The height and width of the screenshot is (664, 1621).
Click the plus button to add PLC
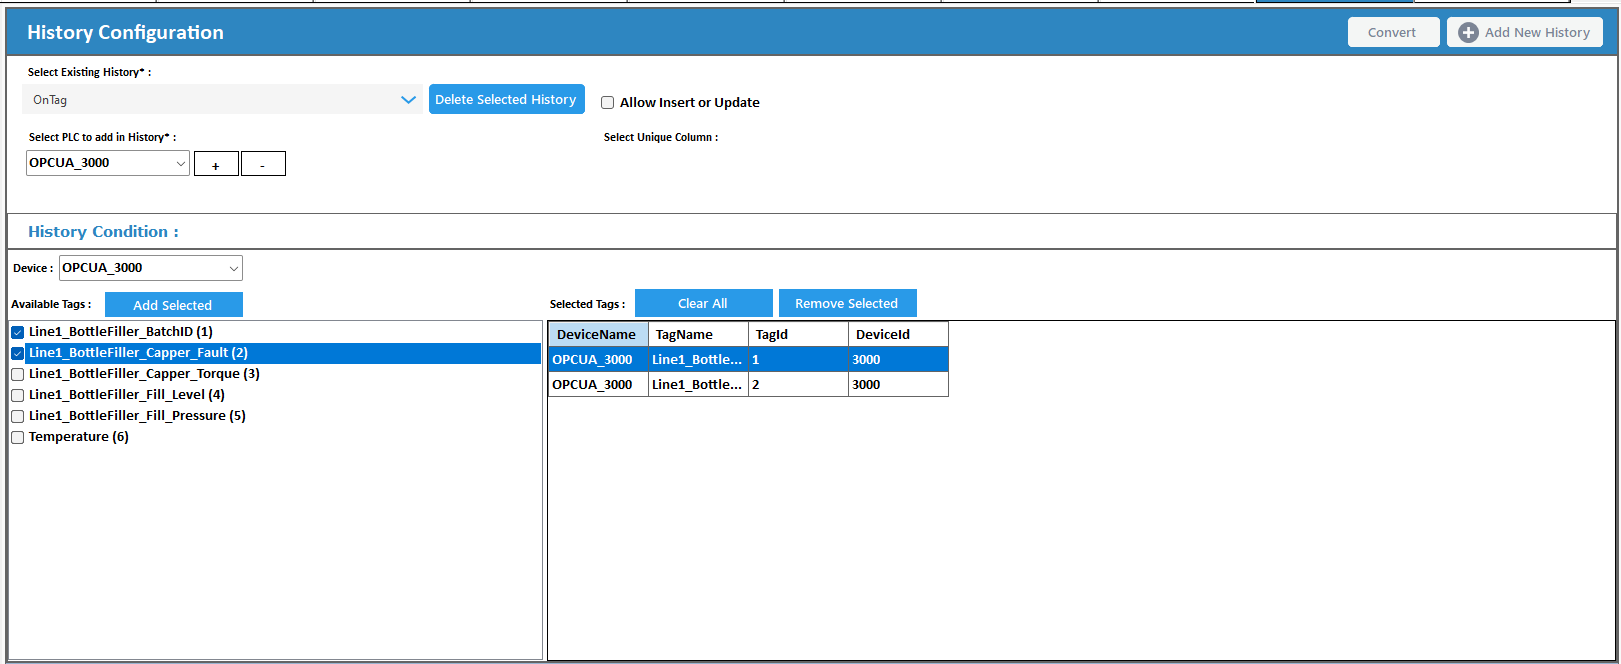click(216, 164)
